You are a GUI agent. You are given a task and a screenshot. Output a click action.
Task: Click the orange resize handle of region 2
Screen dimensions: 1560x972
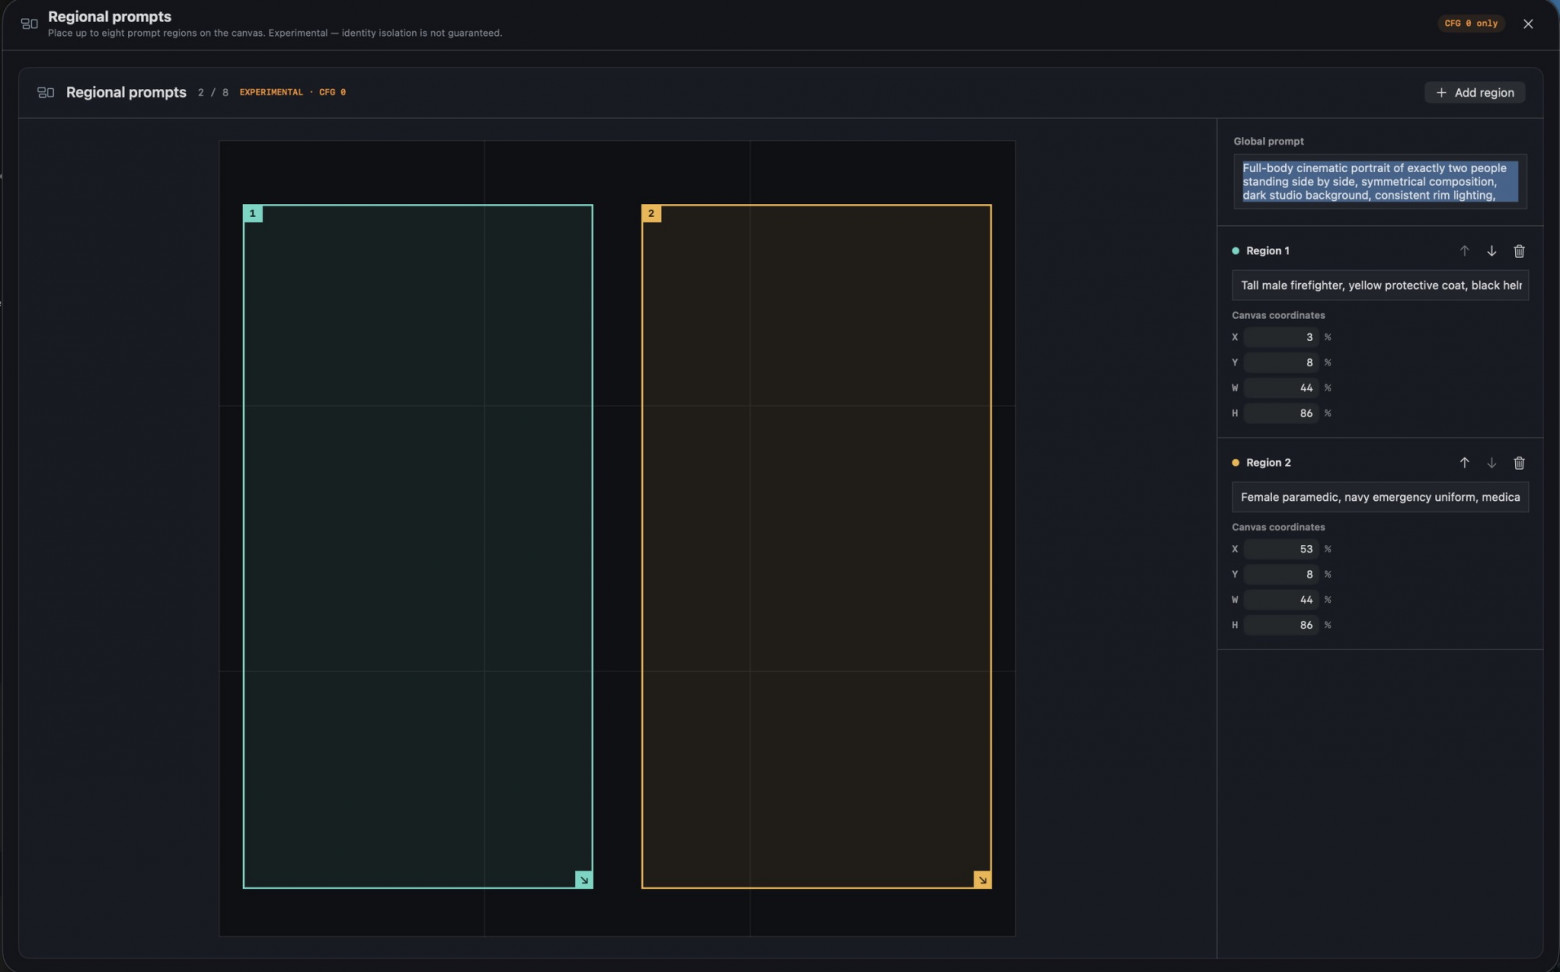(982, 880)
